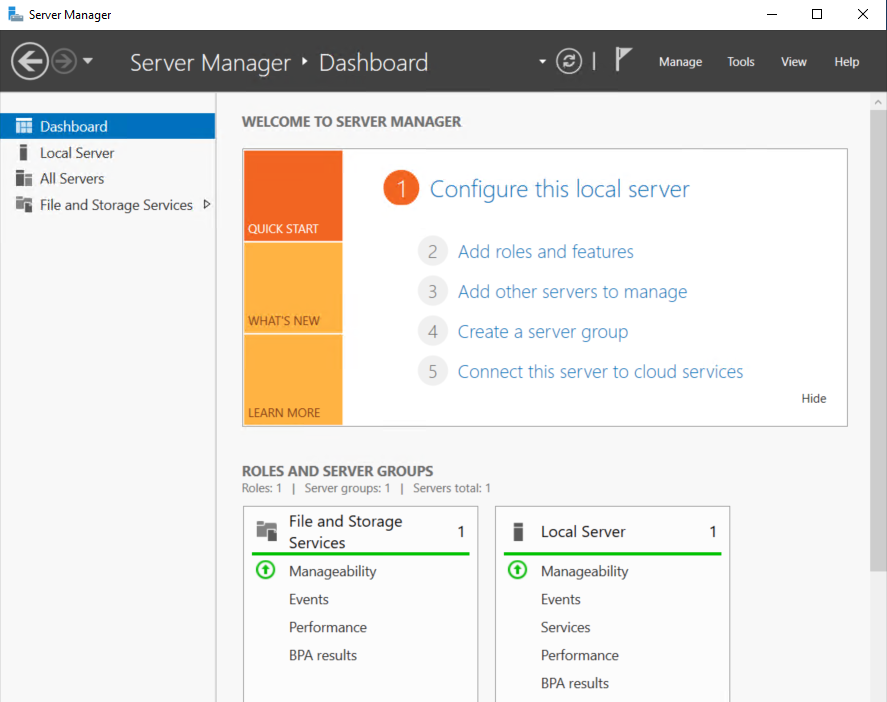The height and width of the screenshot is (702, 887).
Task: Click the step 5 number circle
Action: 433,371
